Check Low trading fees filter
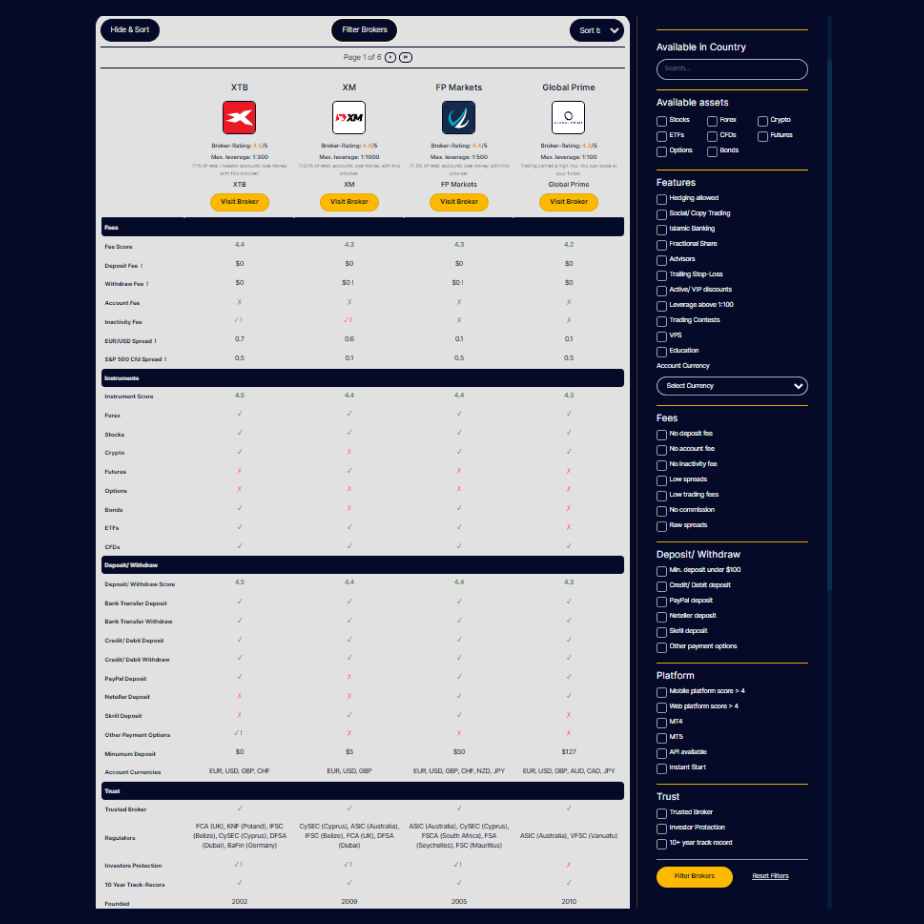The height and width of the screenshot is (924, 924). pyautogui.click(x=662, y=496)
